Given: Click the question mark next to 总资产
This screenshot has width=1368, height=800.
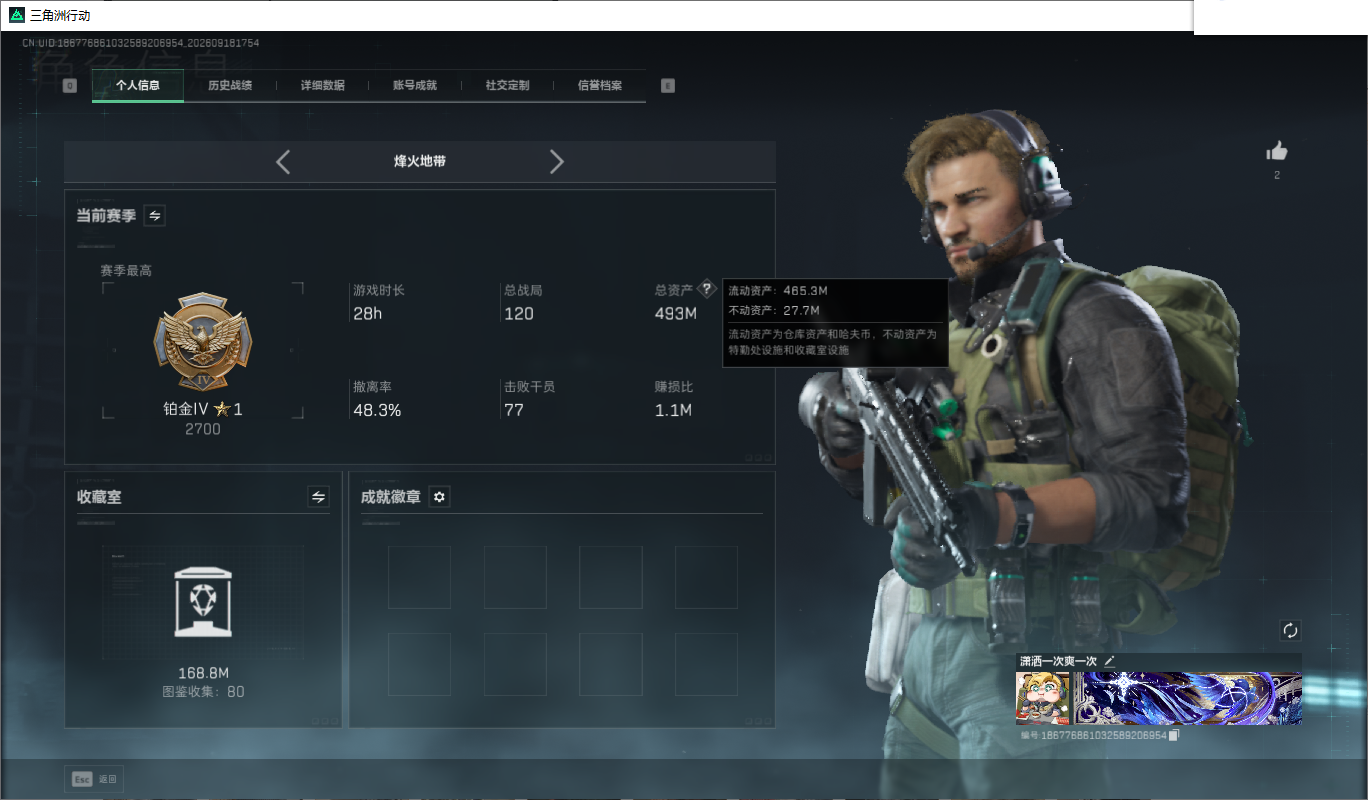Looking at the screenshot, I should (x=707, y=289).
